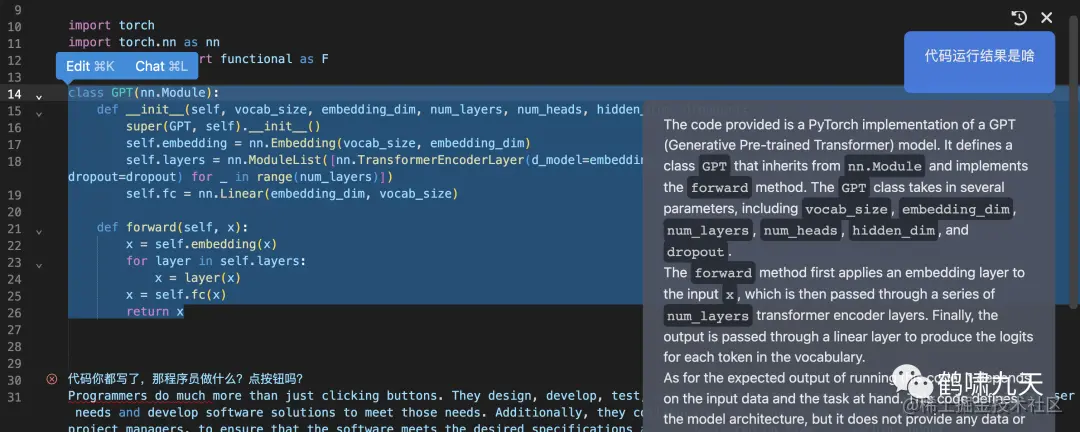Collapse the forward method fold arrow at line 21
This screenshot has height=432, width=1080.
pyautogui.click(x=39, y=232)
